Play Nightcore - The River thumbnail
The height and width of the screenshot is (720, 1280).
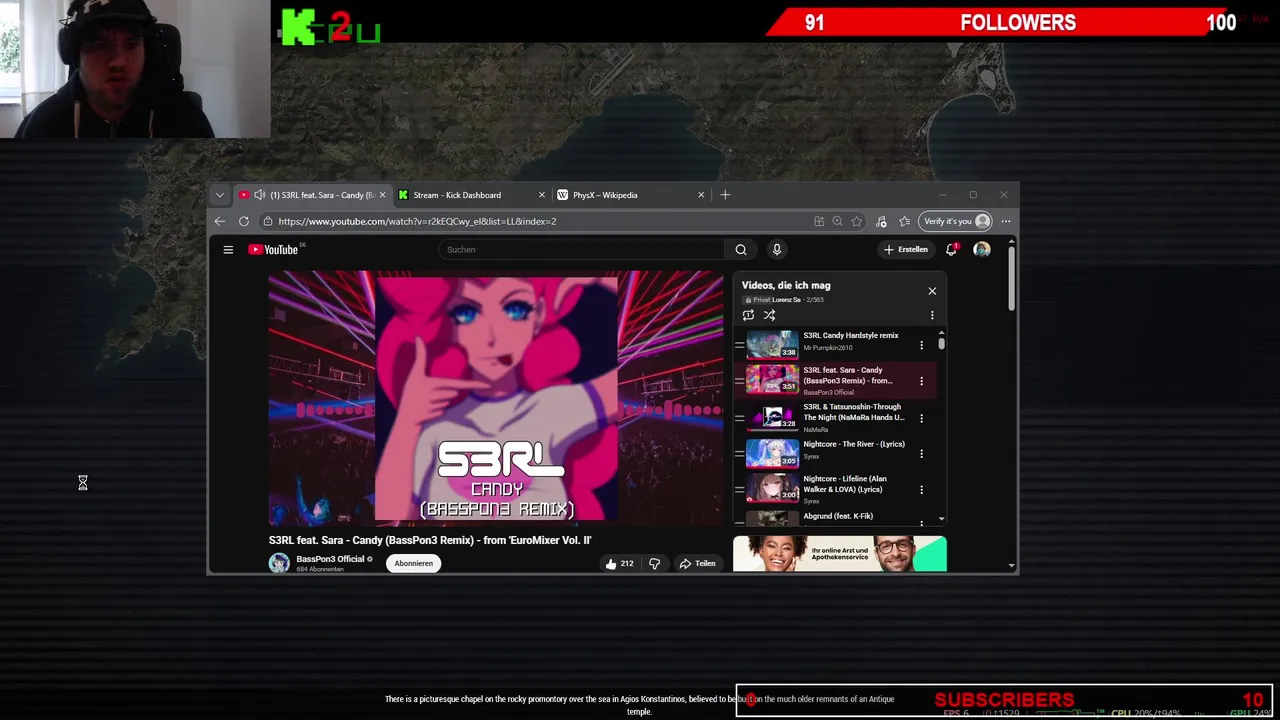(772, 454)
